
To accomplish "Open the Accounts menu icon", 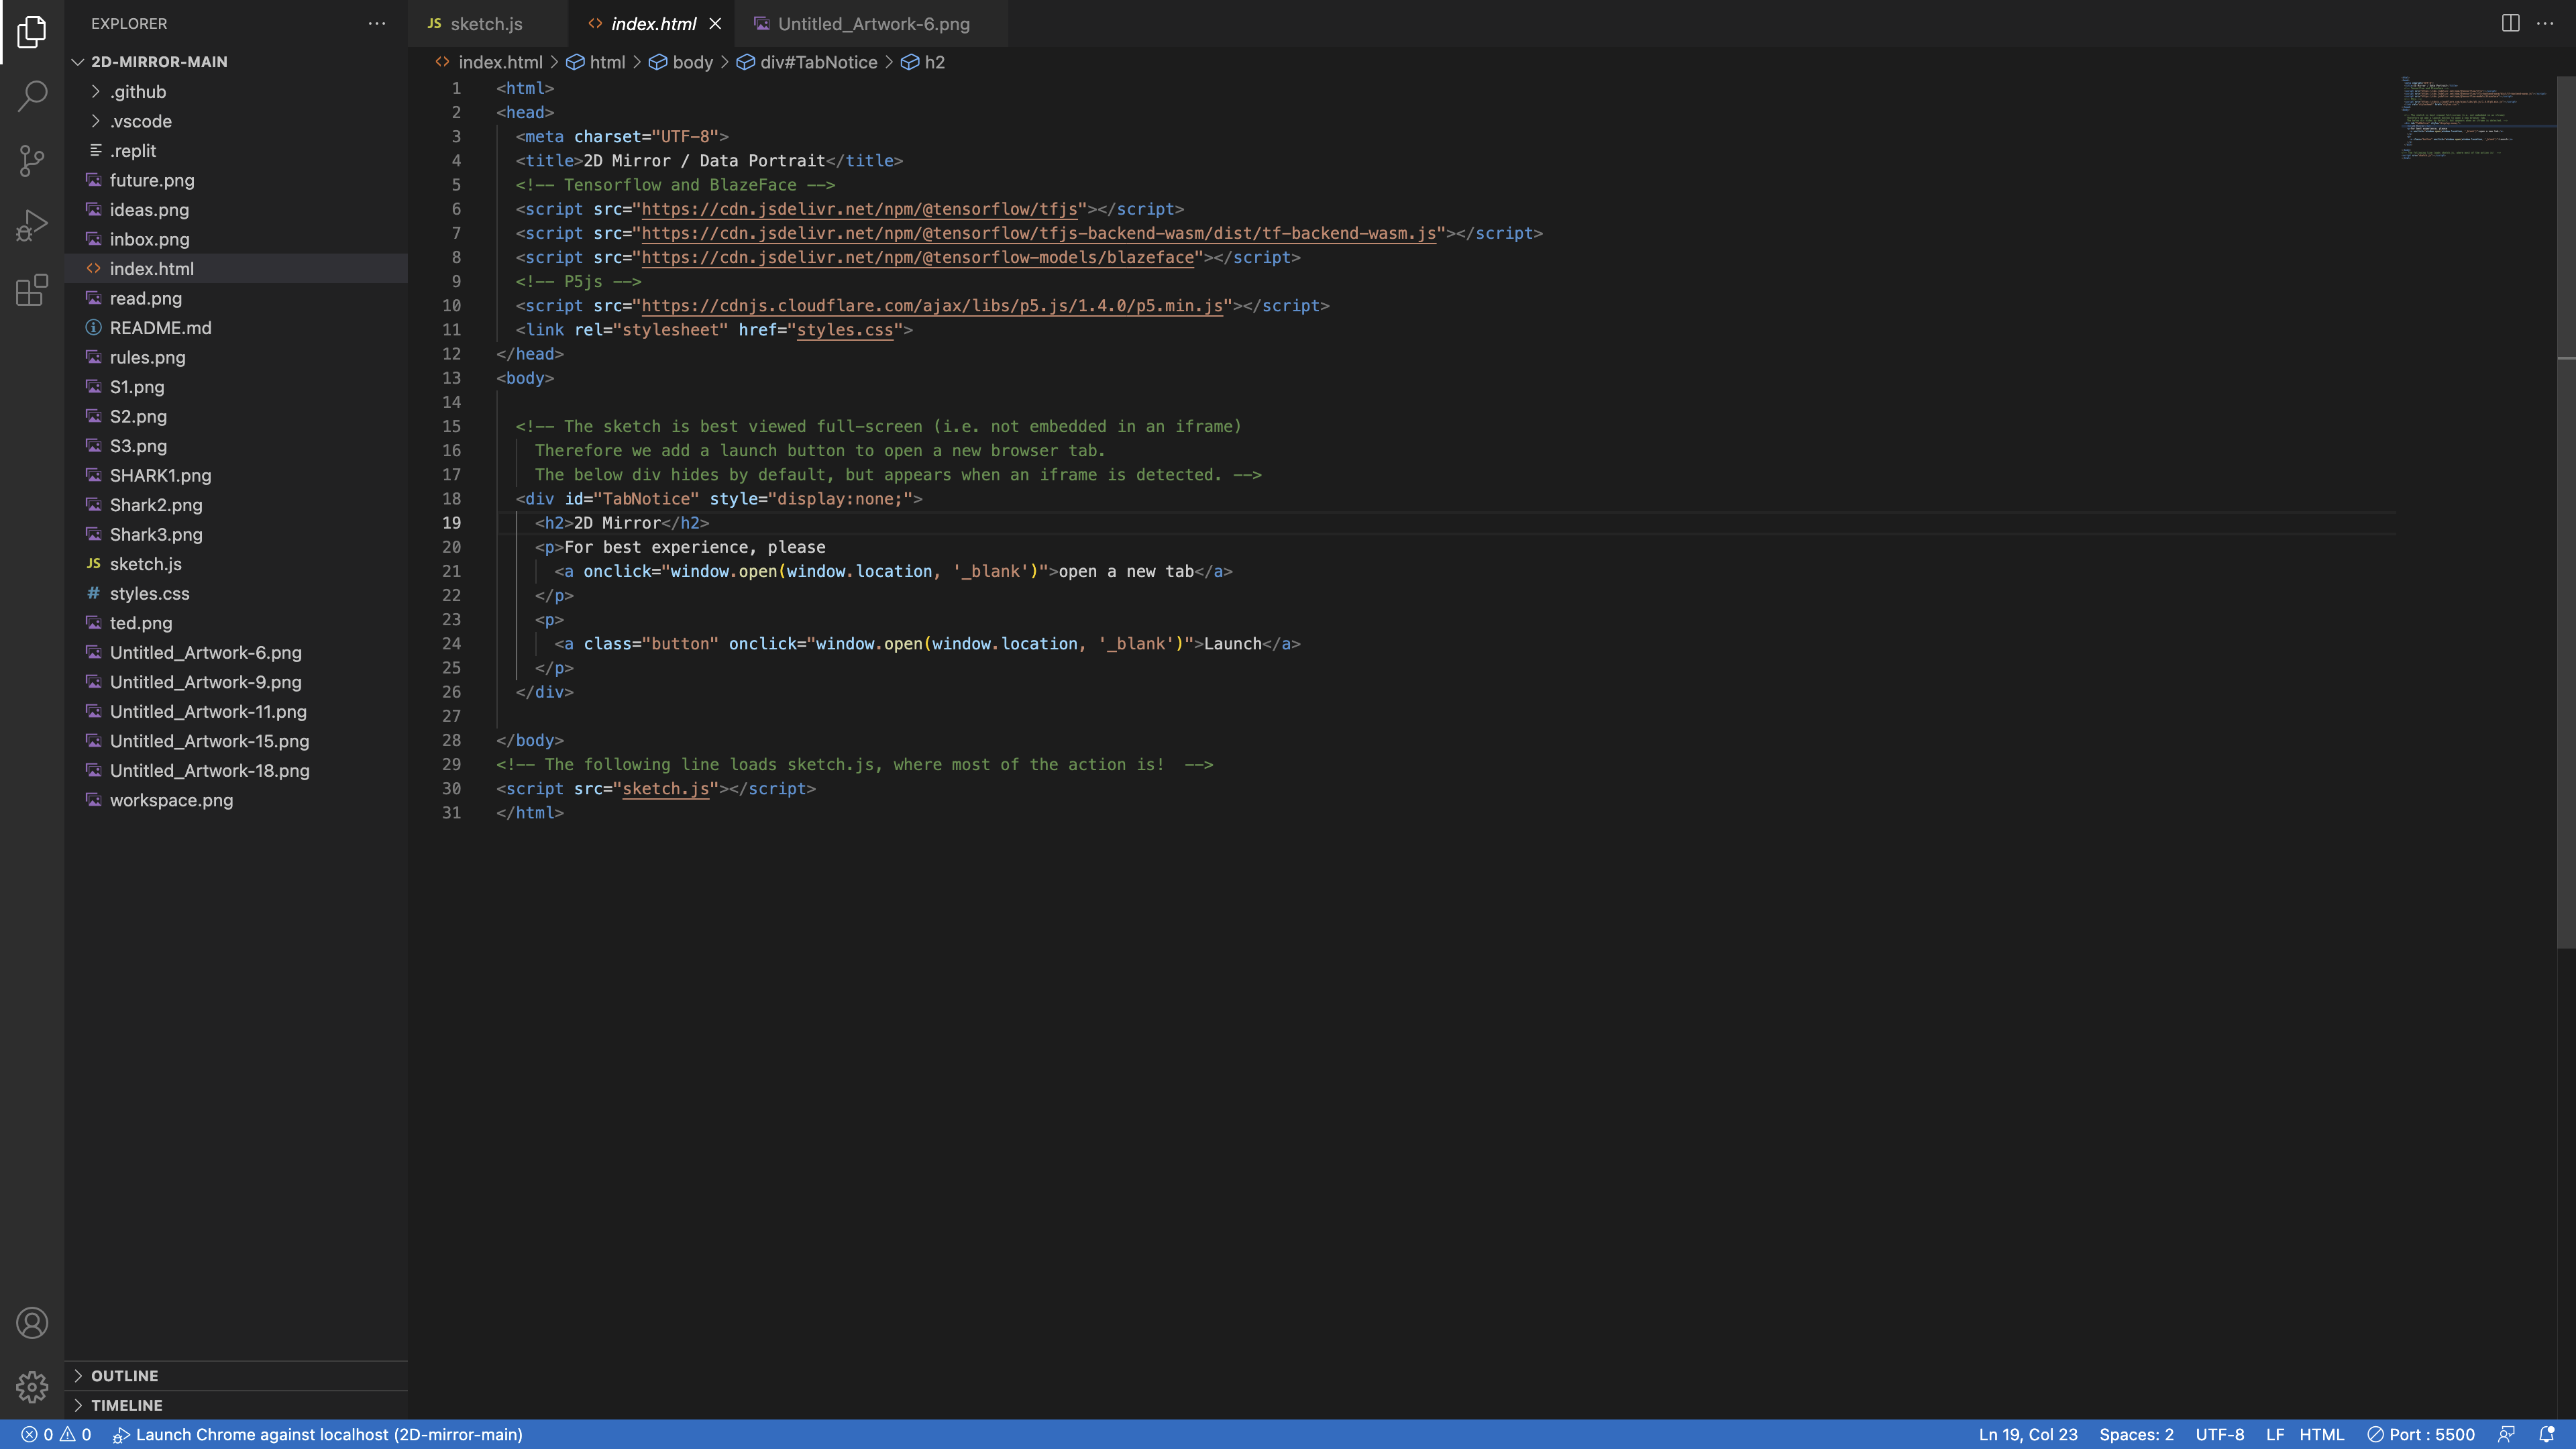I will tap(32, 1323).
